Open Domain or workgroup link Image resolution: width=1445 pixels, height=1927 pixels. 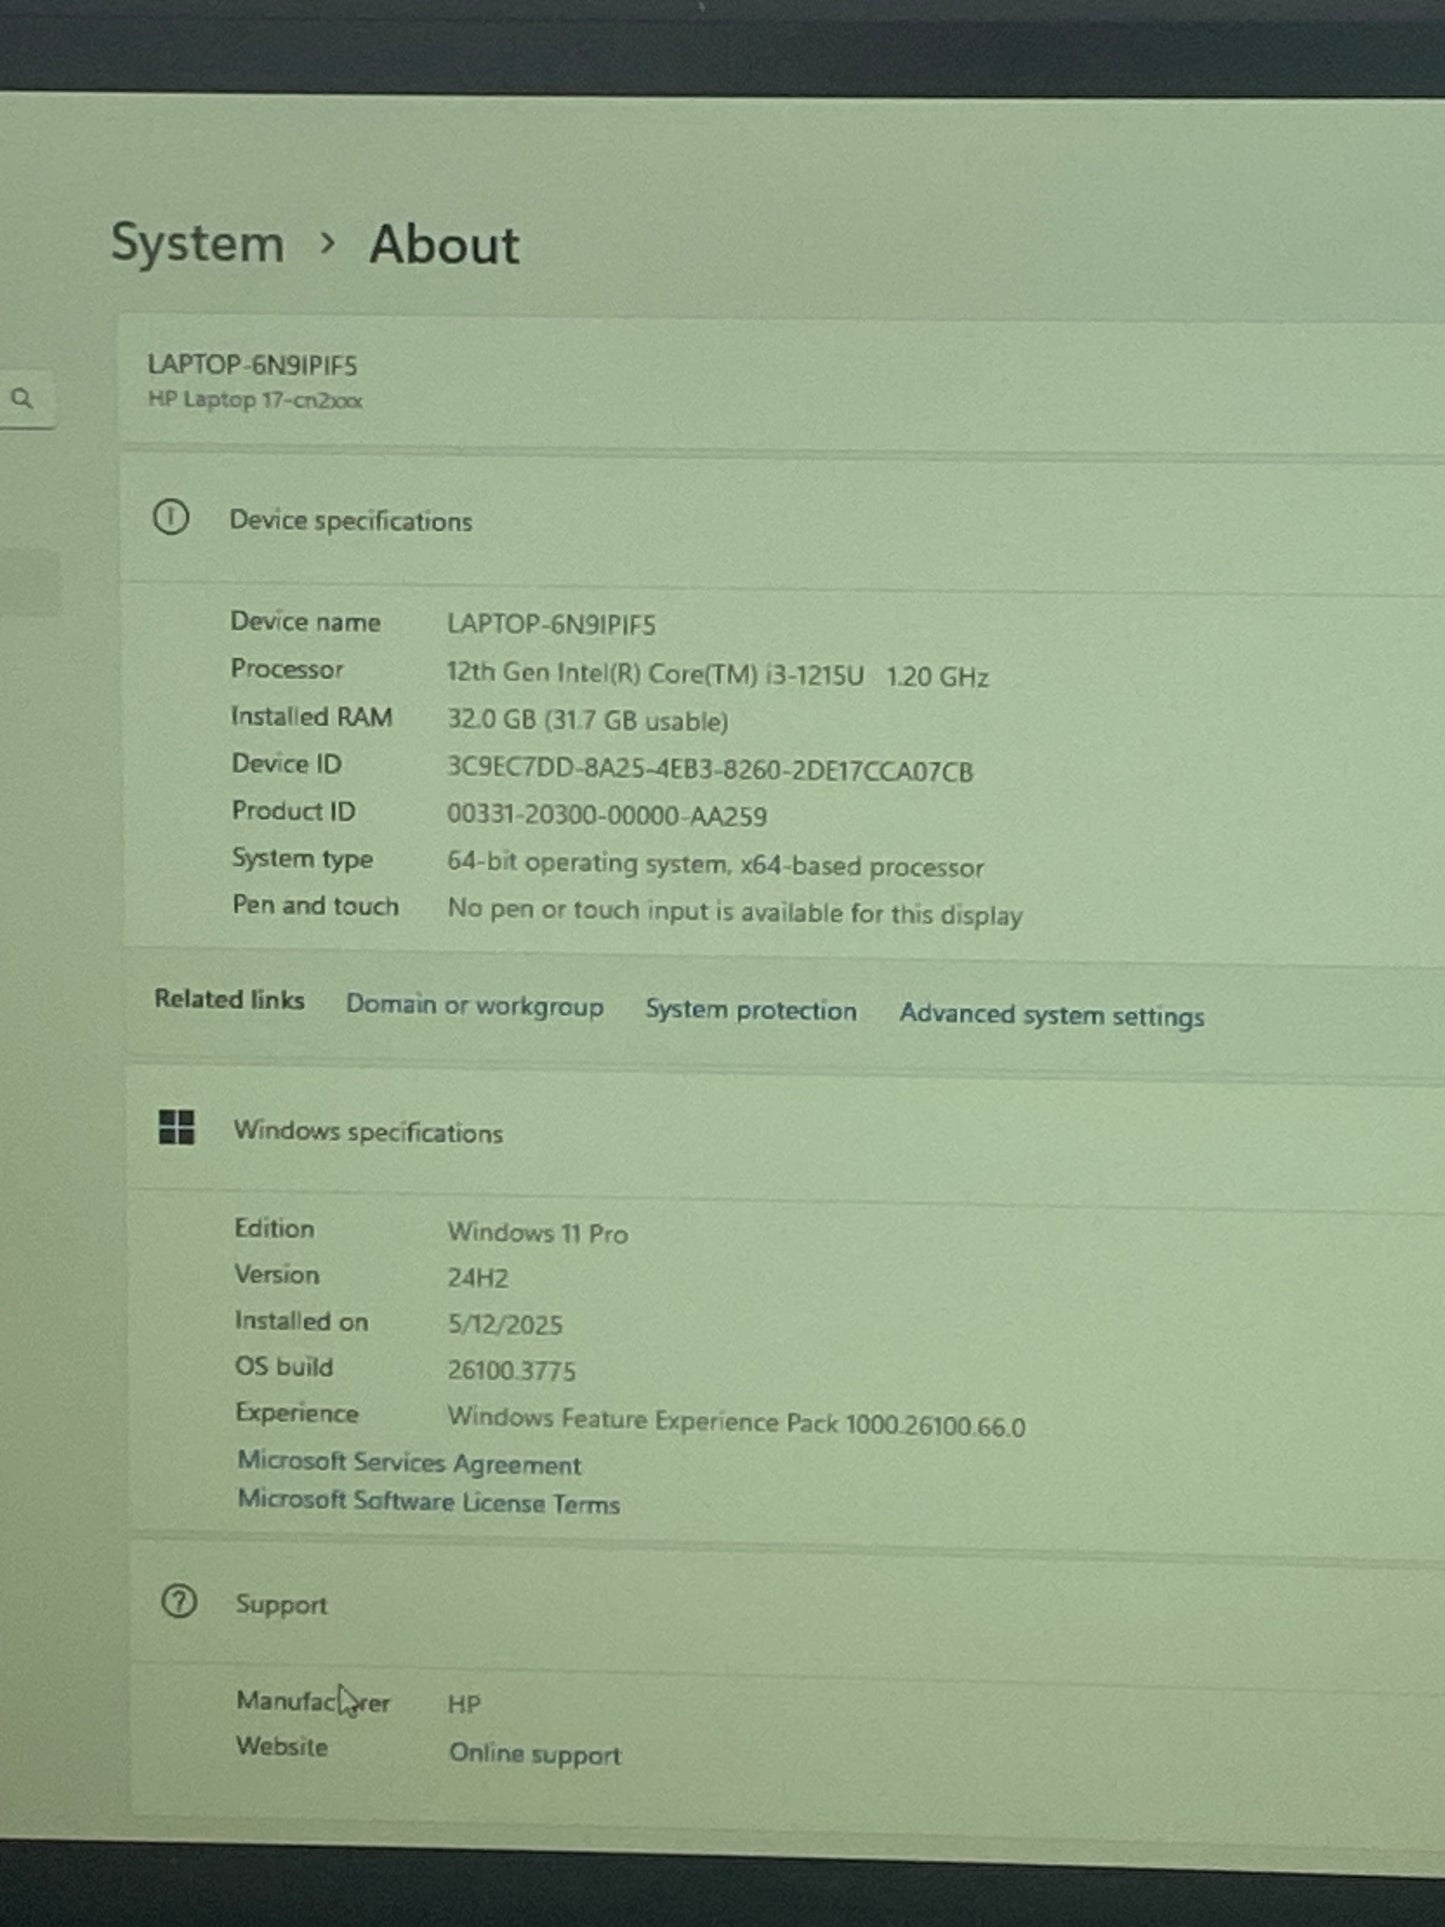click(x=475, y=1005)
